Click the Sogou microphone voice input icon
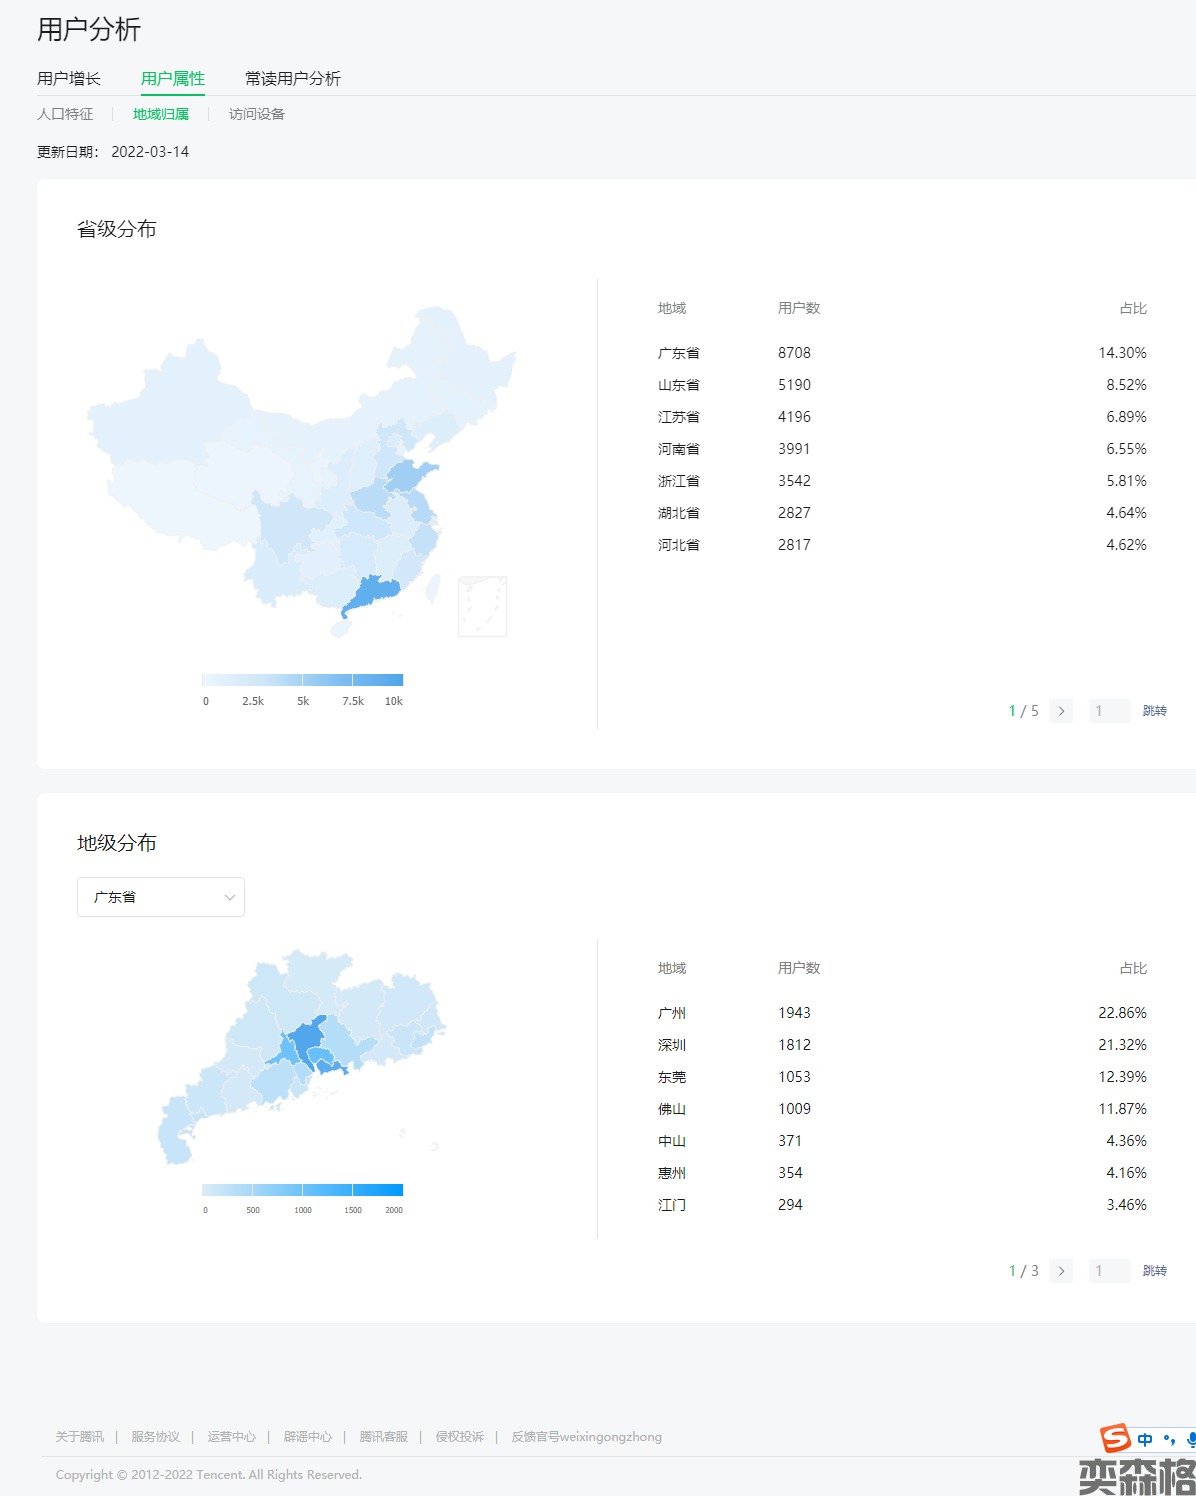1196x1496 pixels. click(x=1190, y=1440)
